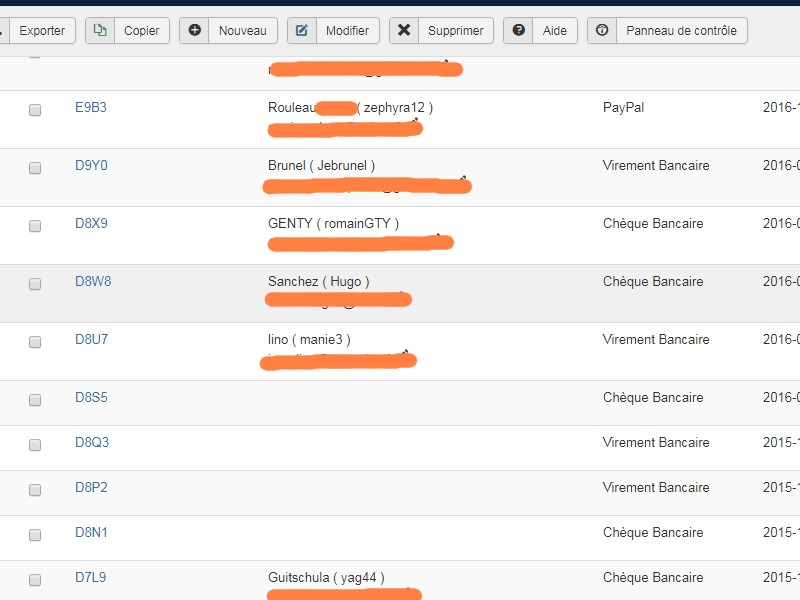Open the D8X9 order link
This screenshot has width=800, height=600.
coord(91,223)
